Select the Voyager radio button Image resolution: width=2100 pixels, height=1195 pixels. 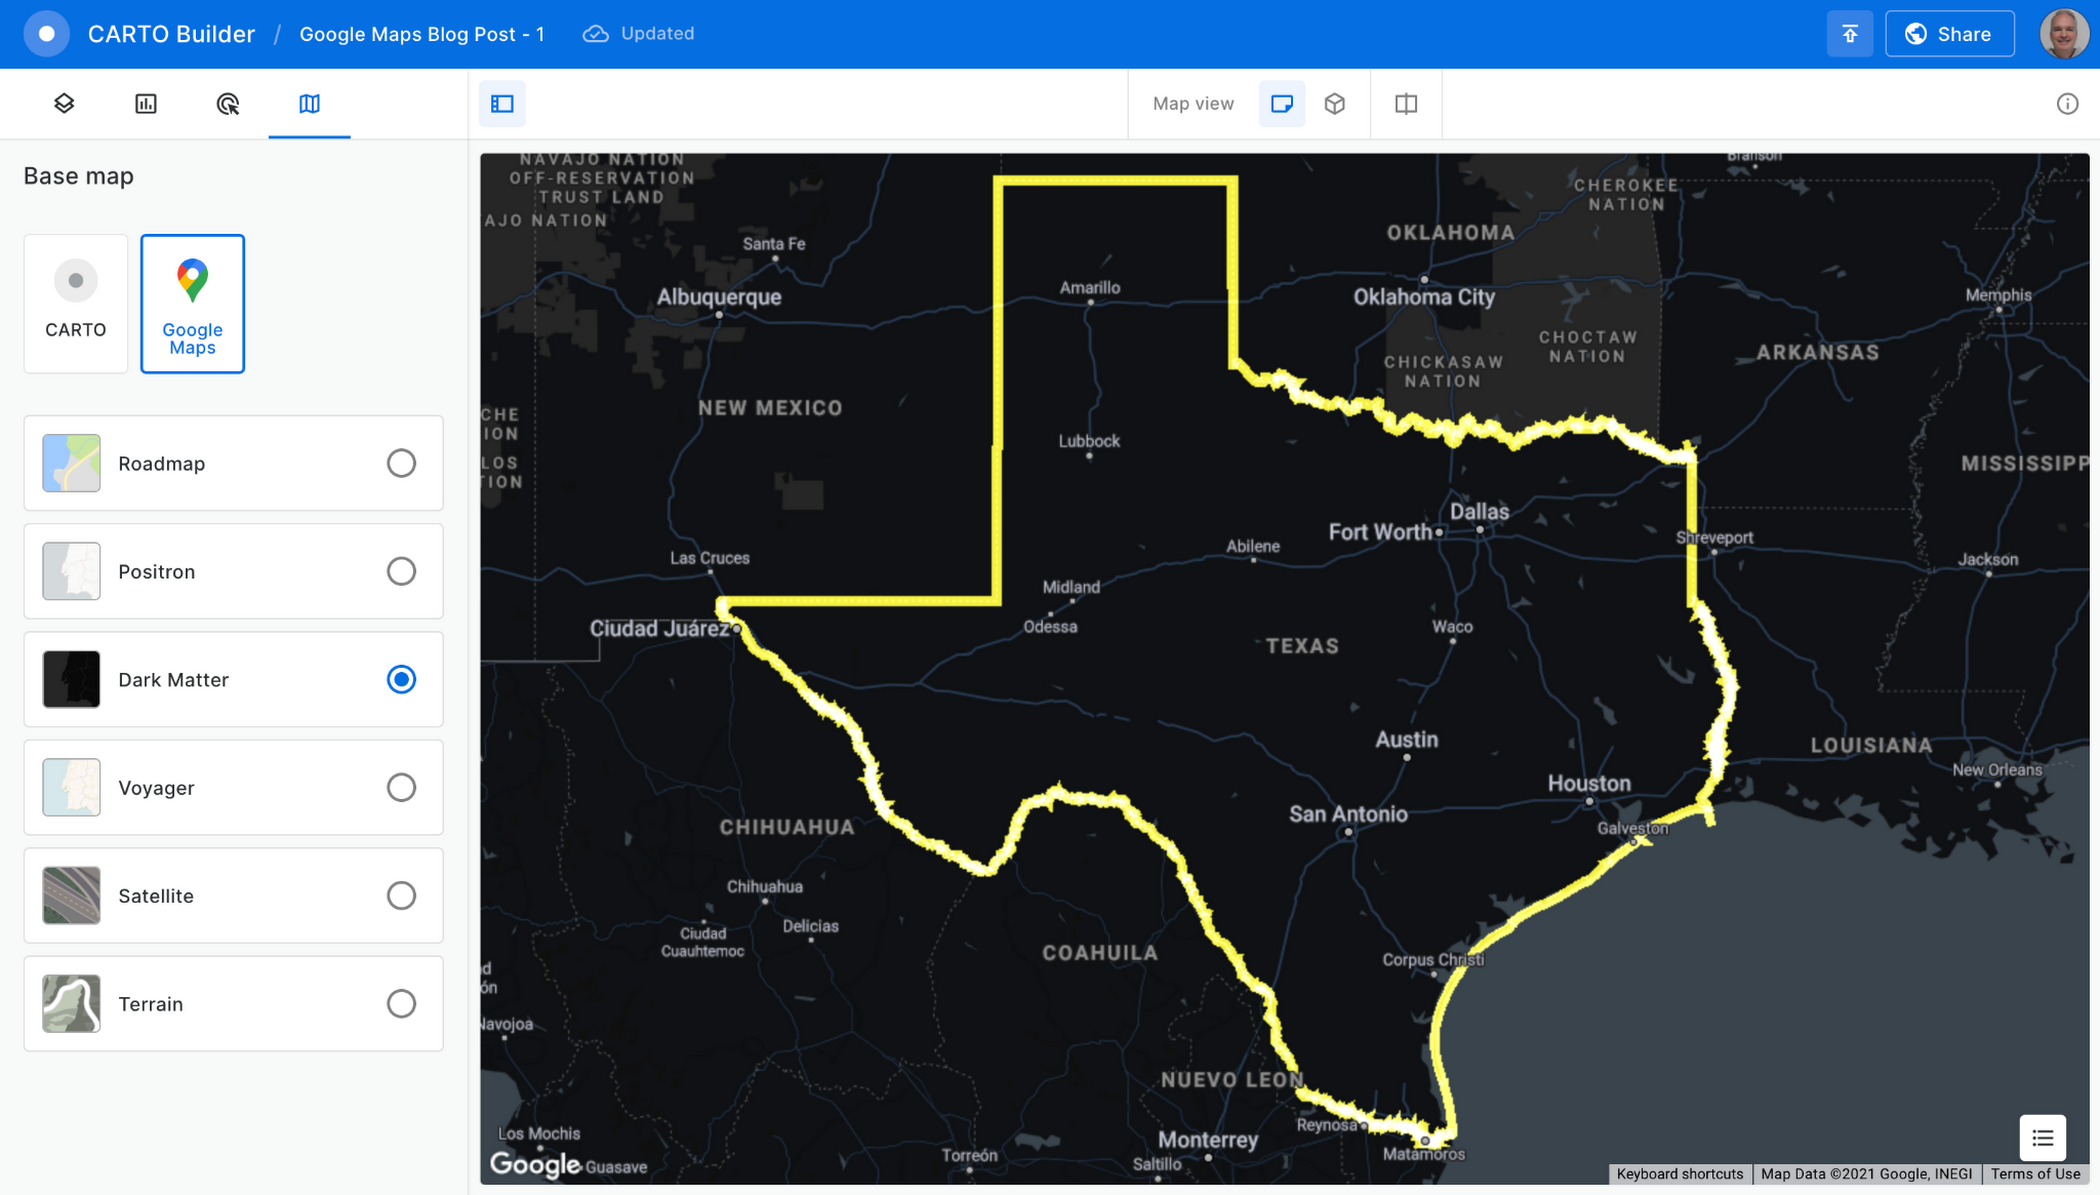(x=401, y=787)
